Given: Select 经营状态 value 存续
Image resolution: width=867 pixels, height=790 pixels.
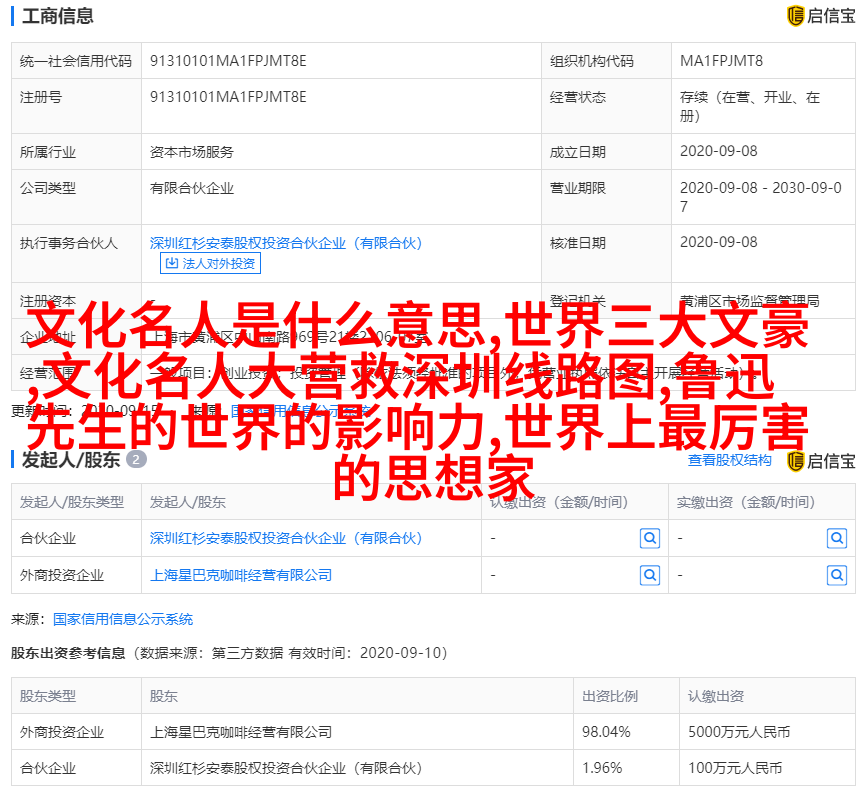Looking at the screenshot, I should 750,106.
